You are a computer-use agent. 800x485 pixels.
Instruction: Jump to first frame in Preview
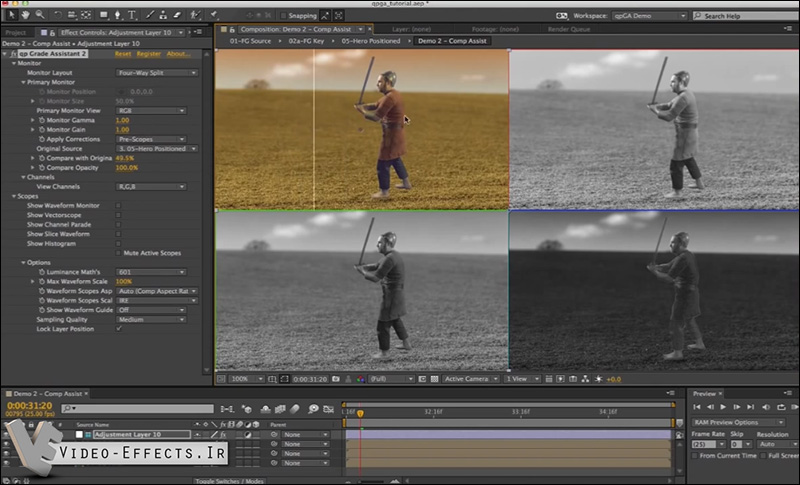pos(696,406)
